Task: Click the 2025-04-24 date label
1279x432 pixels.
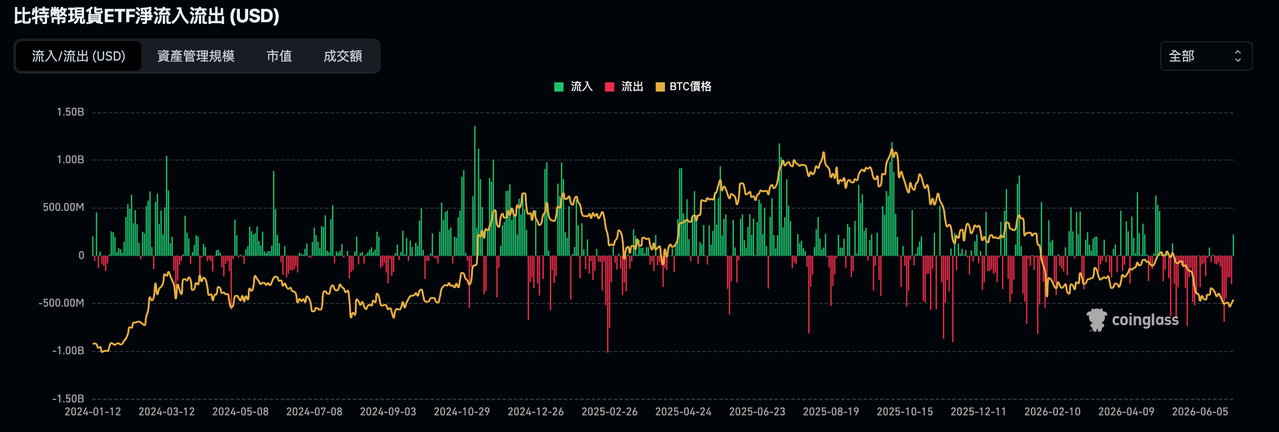Action: point(684,411)
